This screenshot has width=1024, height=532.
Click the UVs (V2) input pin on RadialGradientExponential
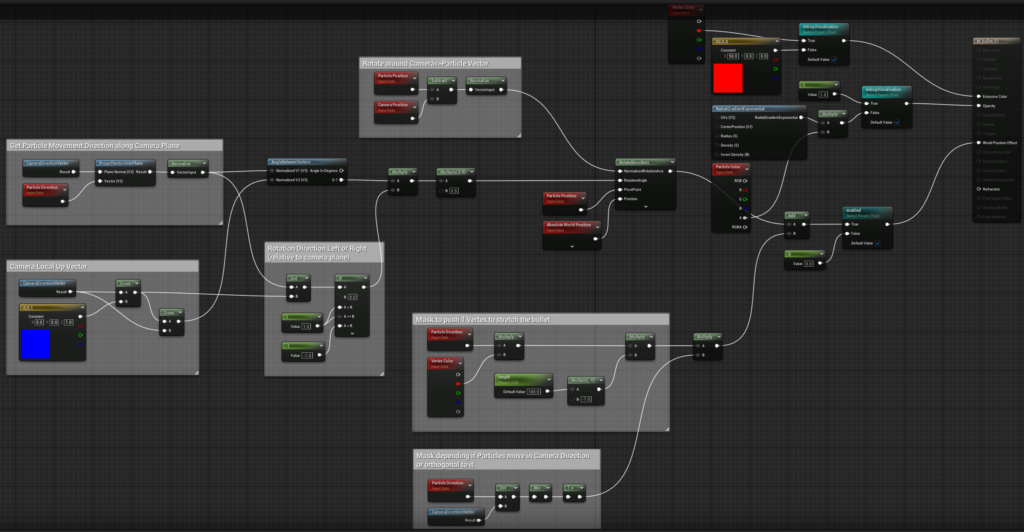717,117
